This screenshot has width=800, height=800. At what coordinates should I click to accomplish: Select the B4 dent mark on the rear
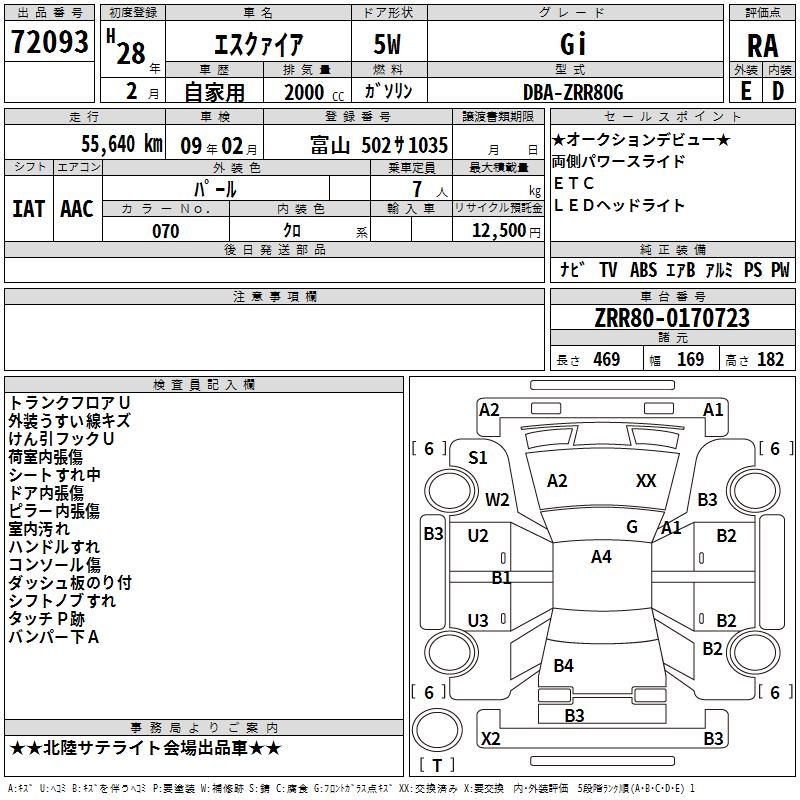click(564, 666)
